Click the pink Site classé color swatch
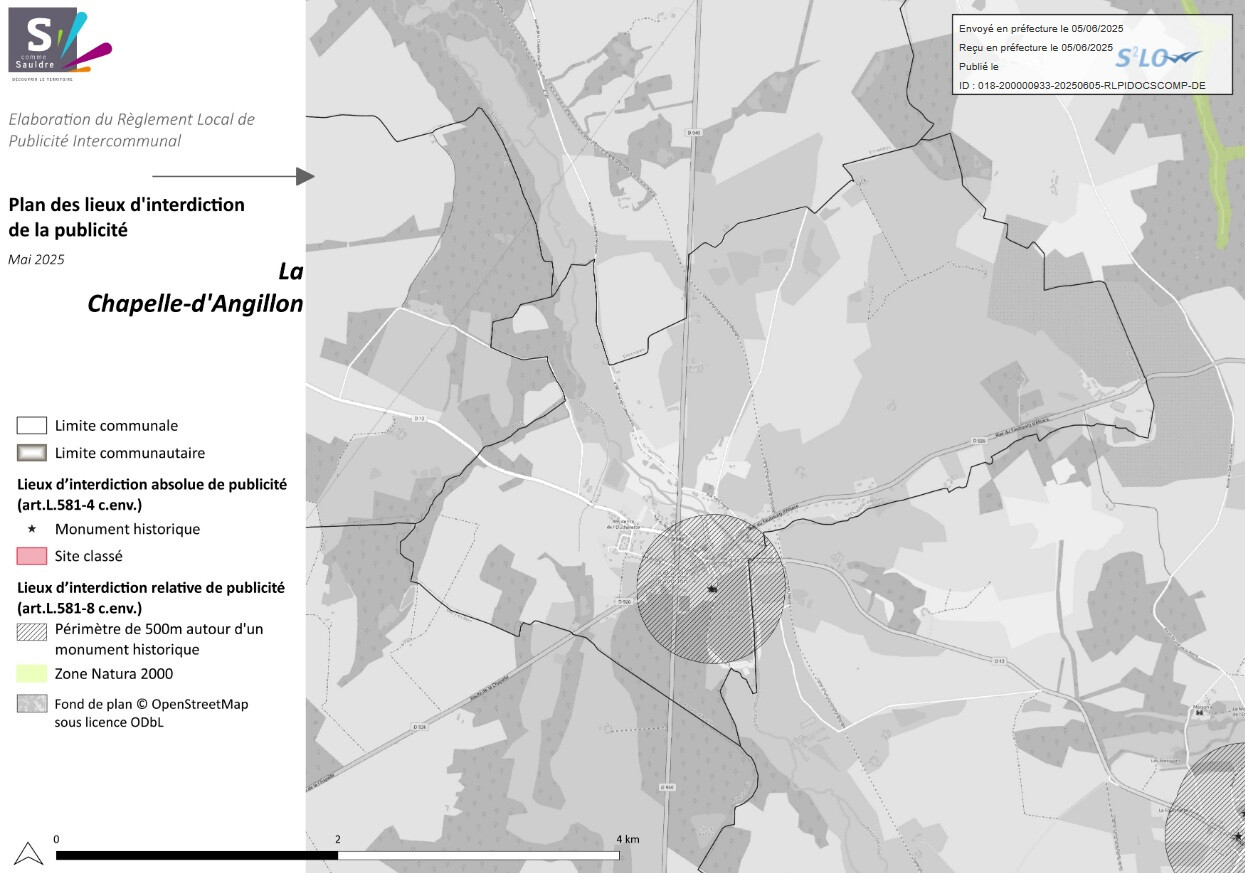The height and width of the screenshot is (873, 1246). 32,556
